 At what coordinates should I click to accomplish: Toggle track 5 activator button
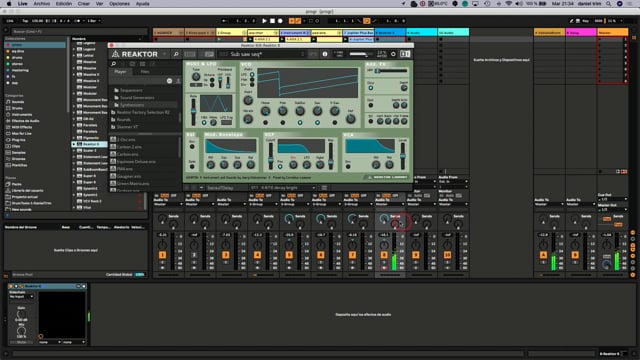click(289, 255)
